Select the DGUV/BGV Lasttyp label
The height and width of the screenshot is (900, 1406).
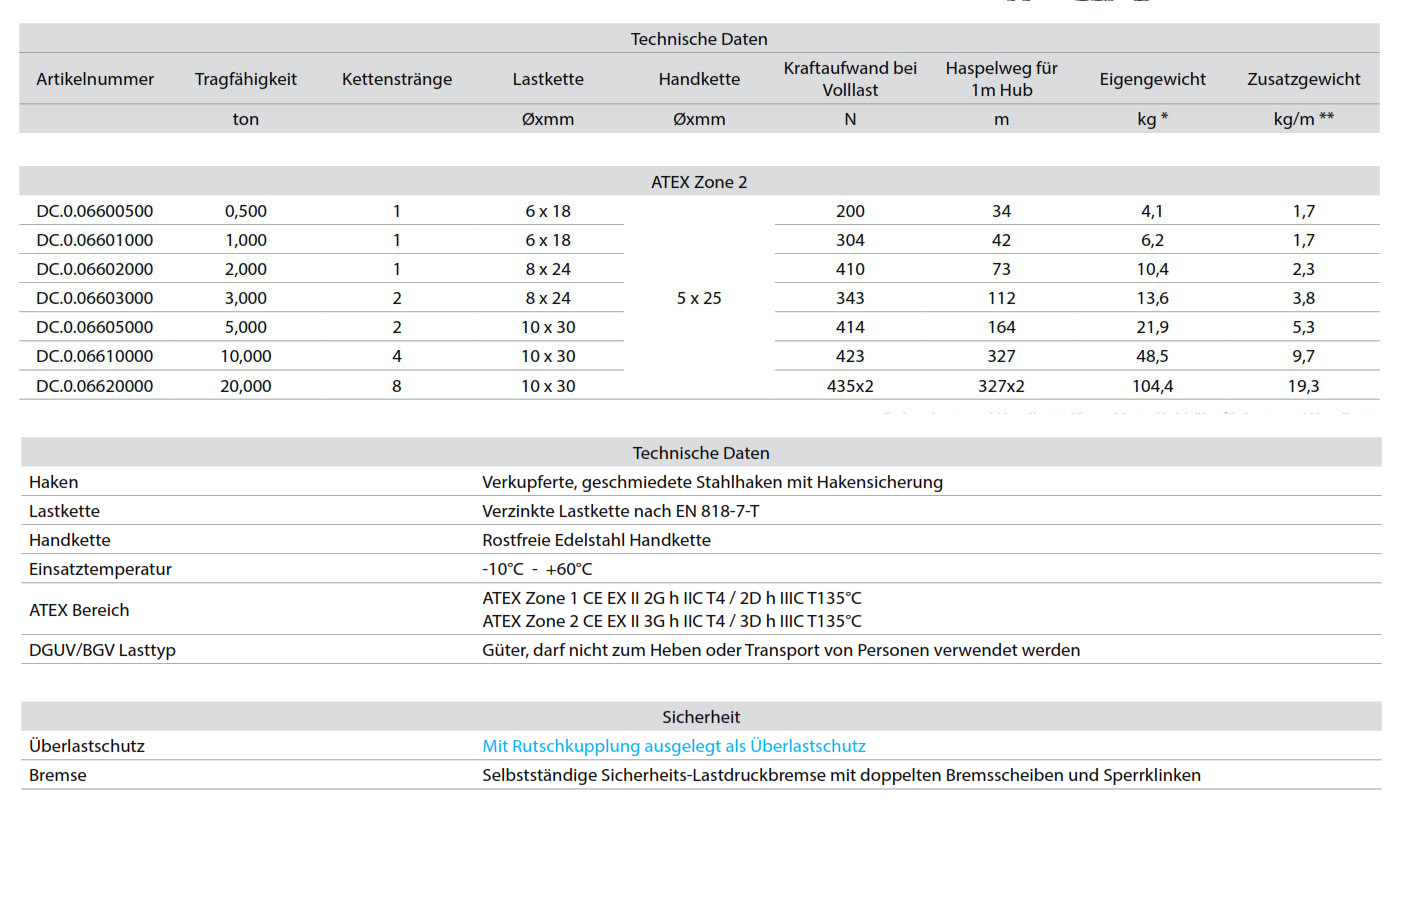point(102,650)
